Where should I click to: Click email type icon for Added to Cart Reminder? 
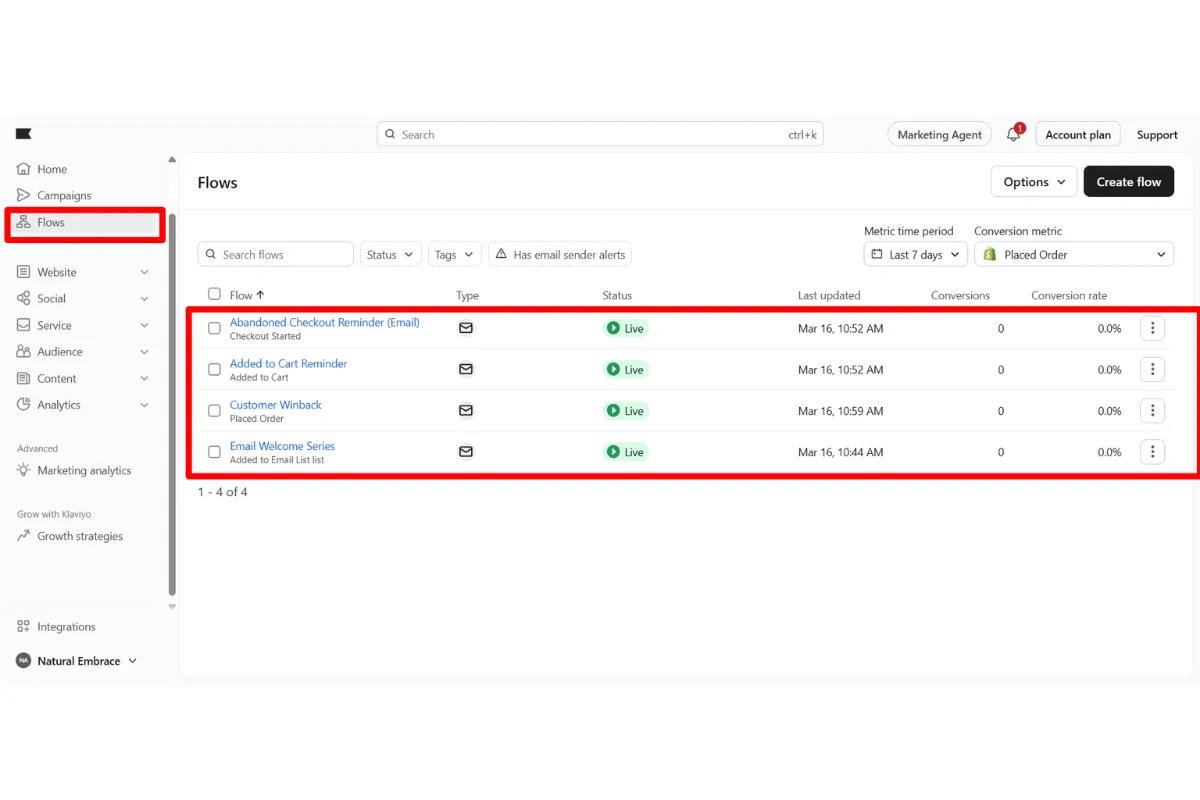coord(465,369)
